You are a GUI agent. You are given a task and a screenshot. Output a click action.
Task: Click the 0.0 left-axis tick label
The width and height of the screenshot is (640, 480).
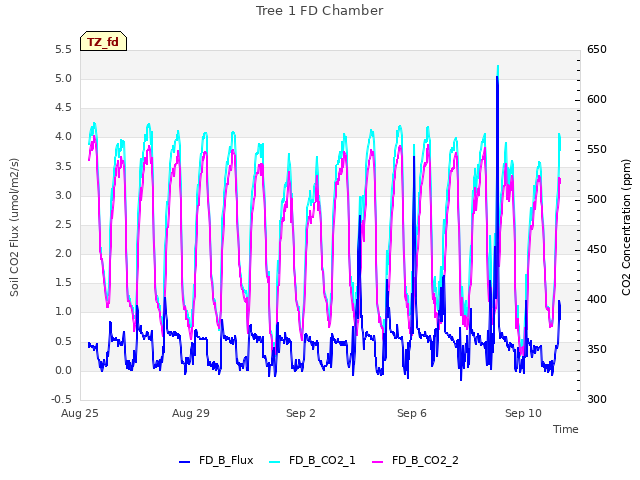(63, 371)
